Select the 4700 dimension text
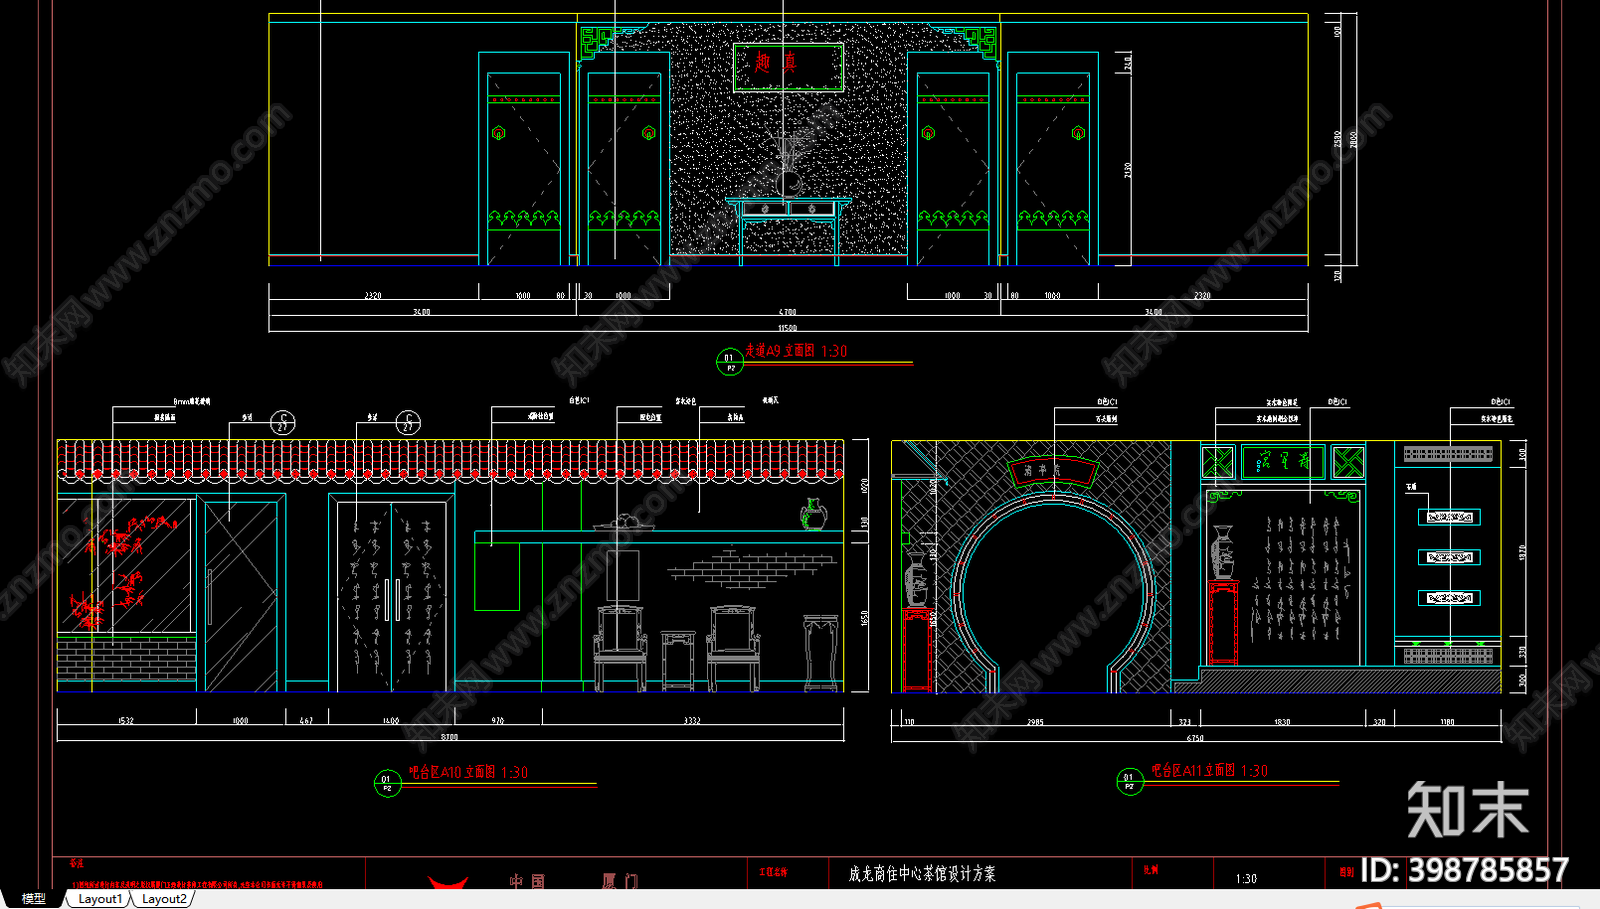1600x909 pixels. [x=788, y=312]
